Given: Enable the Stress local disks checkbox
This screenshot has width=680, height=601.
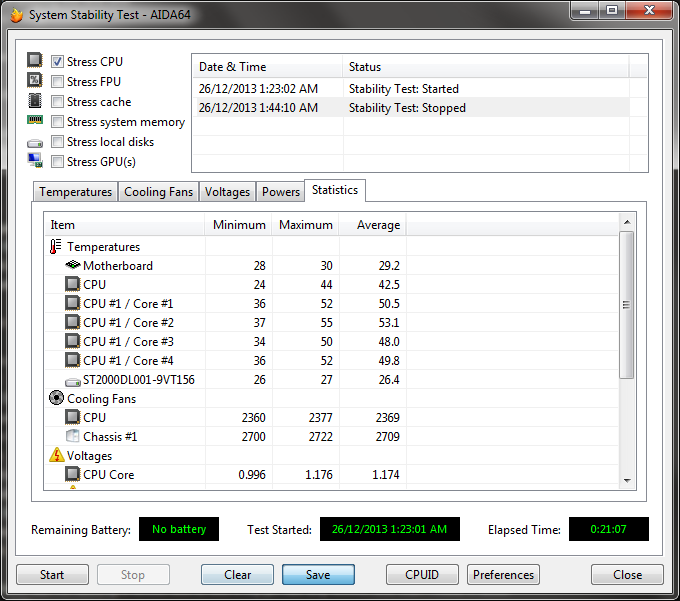Looking at the screenshot, I should (57, 141).
